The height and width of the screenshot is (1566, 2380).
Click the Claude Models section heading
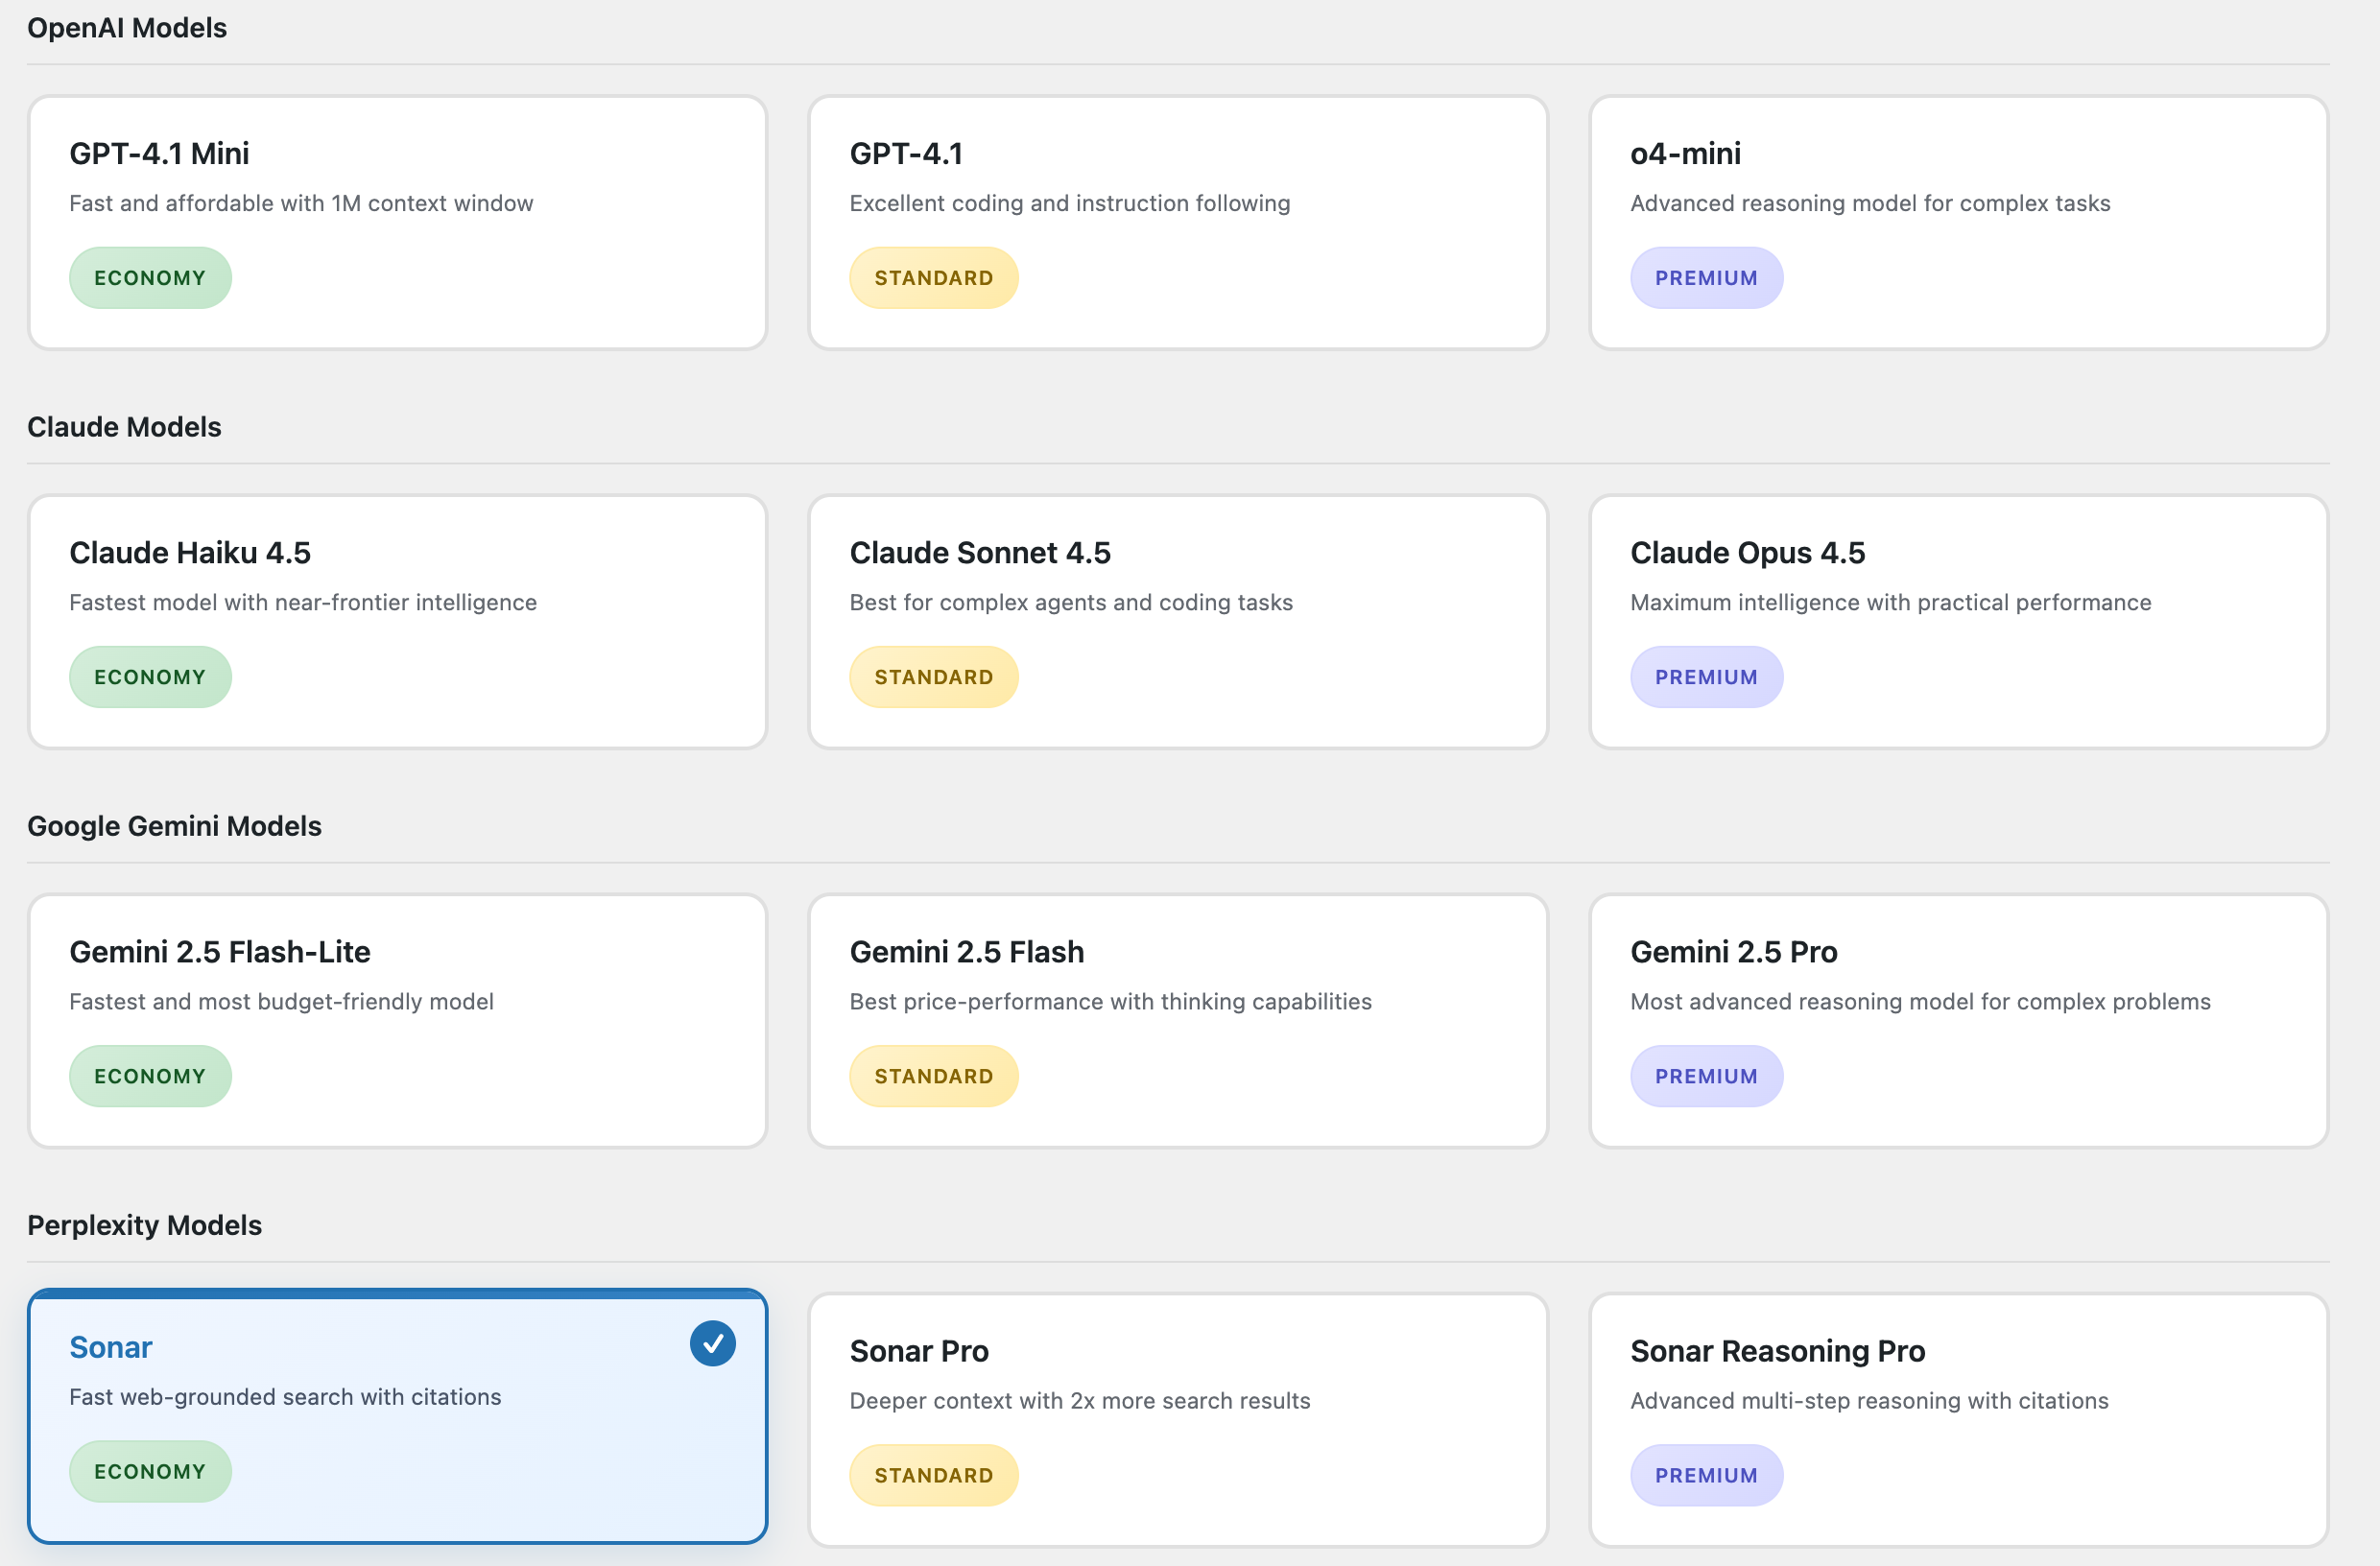point(124,427)
